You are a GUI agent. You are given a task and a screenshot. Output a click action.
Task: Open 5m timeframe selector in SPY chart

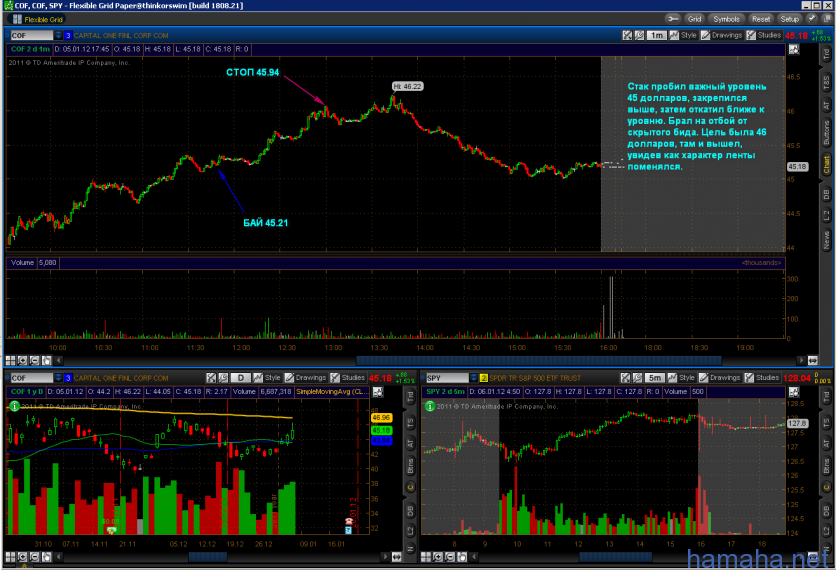[655, 378]
